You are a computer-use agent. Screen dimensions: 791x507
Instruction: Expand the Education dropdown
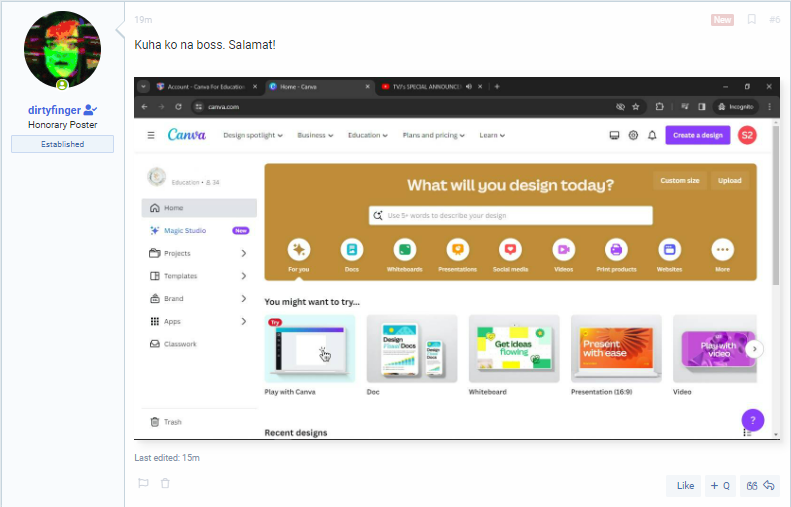(368, 135)
